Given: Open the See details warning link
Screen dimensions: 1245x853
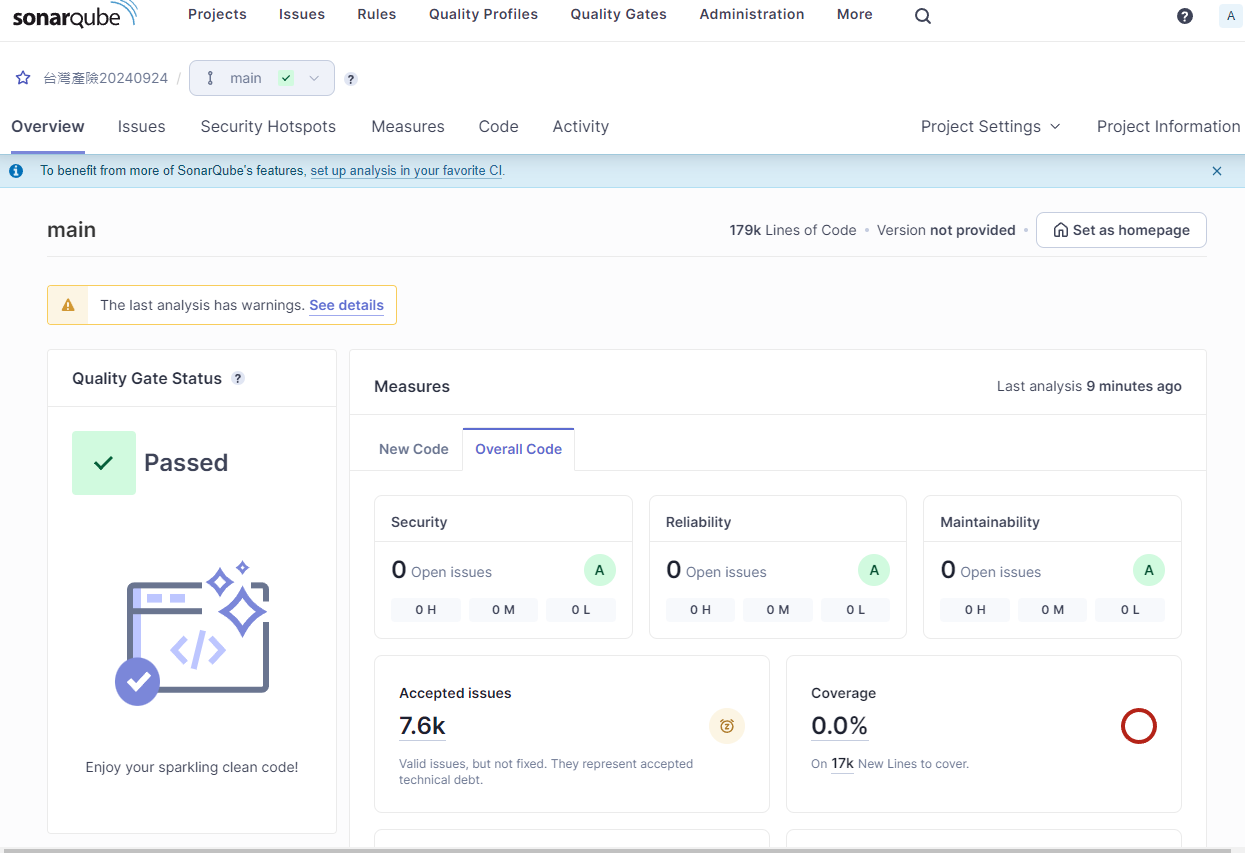Looking at the screenshot, I should click(x=346, y=305).
